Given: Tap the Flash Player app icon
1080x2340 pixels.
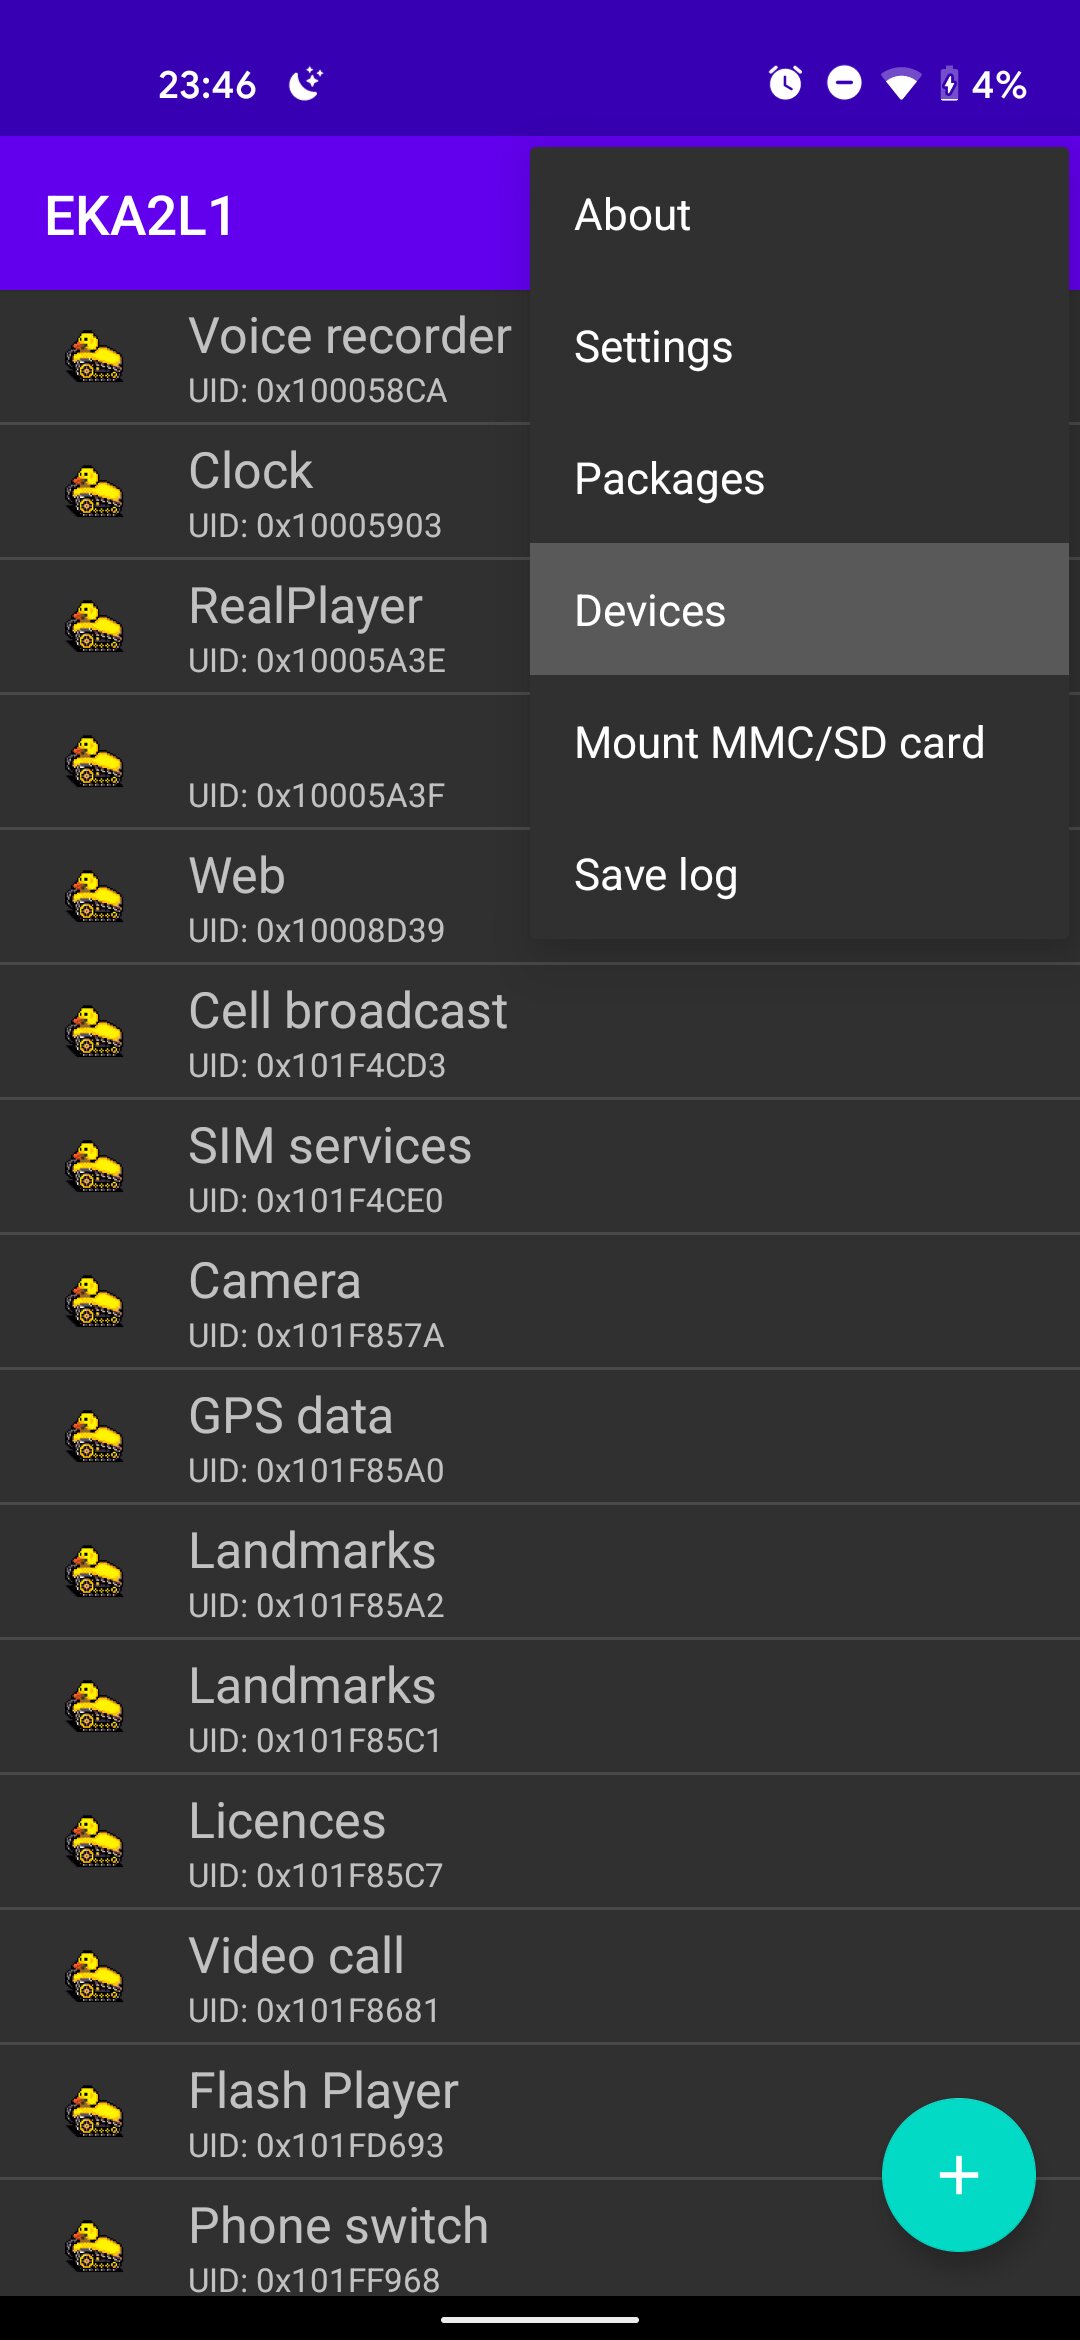Looking at the screenshot, I should [95, 2112].
